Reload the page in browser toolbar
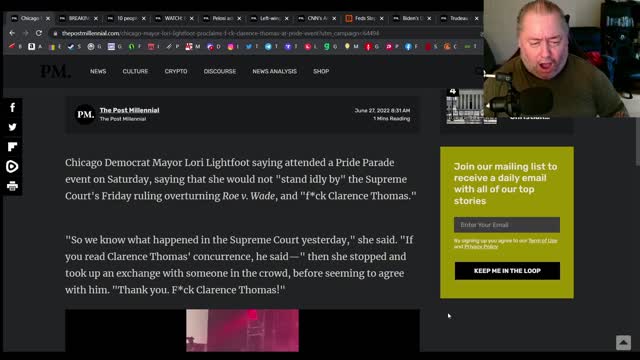 click(39, 33)
